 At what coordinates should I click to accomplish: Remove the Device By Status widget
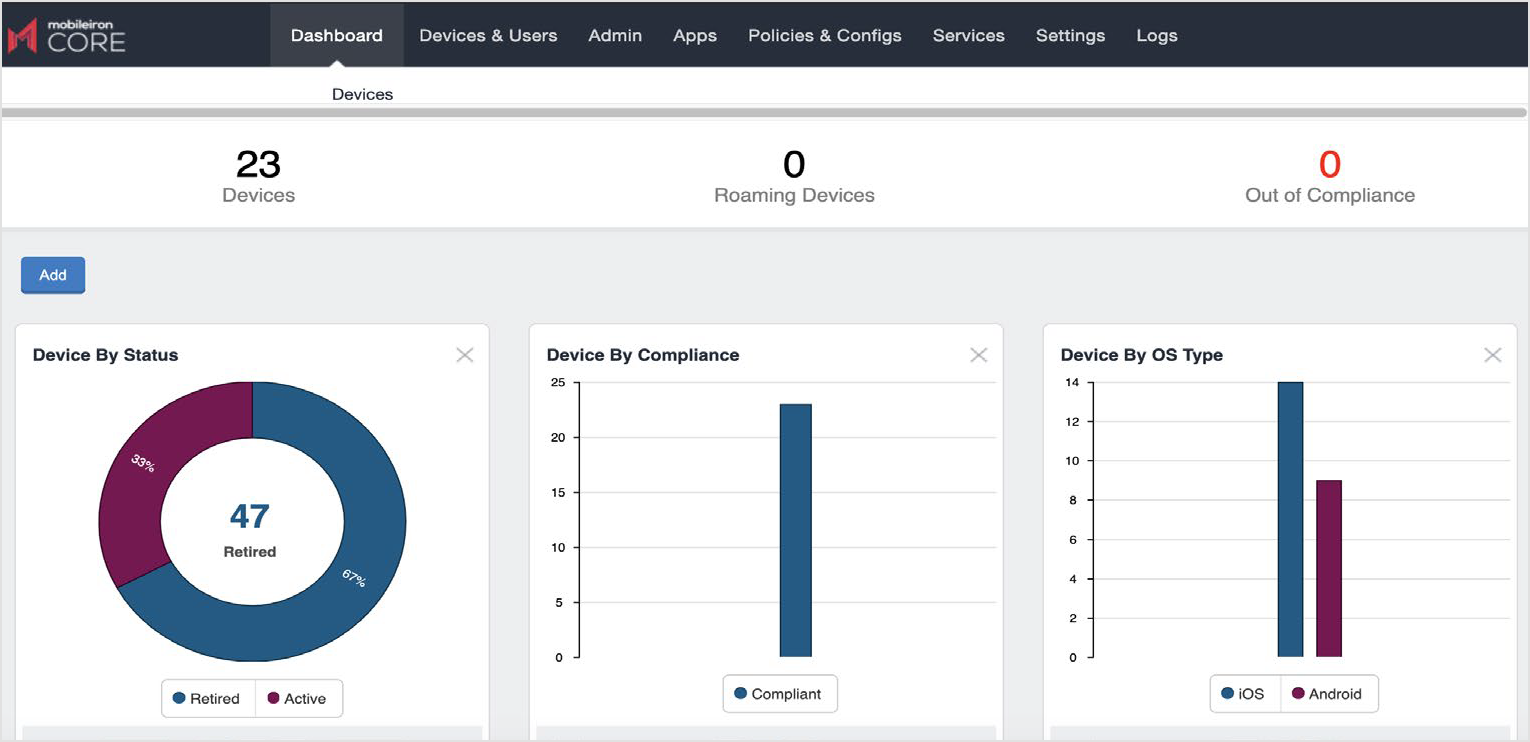point(464,354)
